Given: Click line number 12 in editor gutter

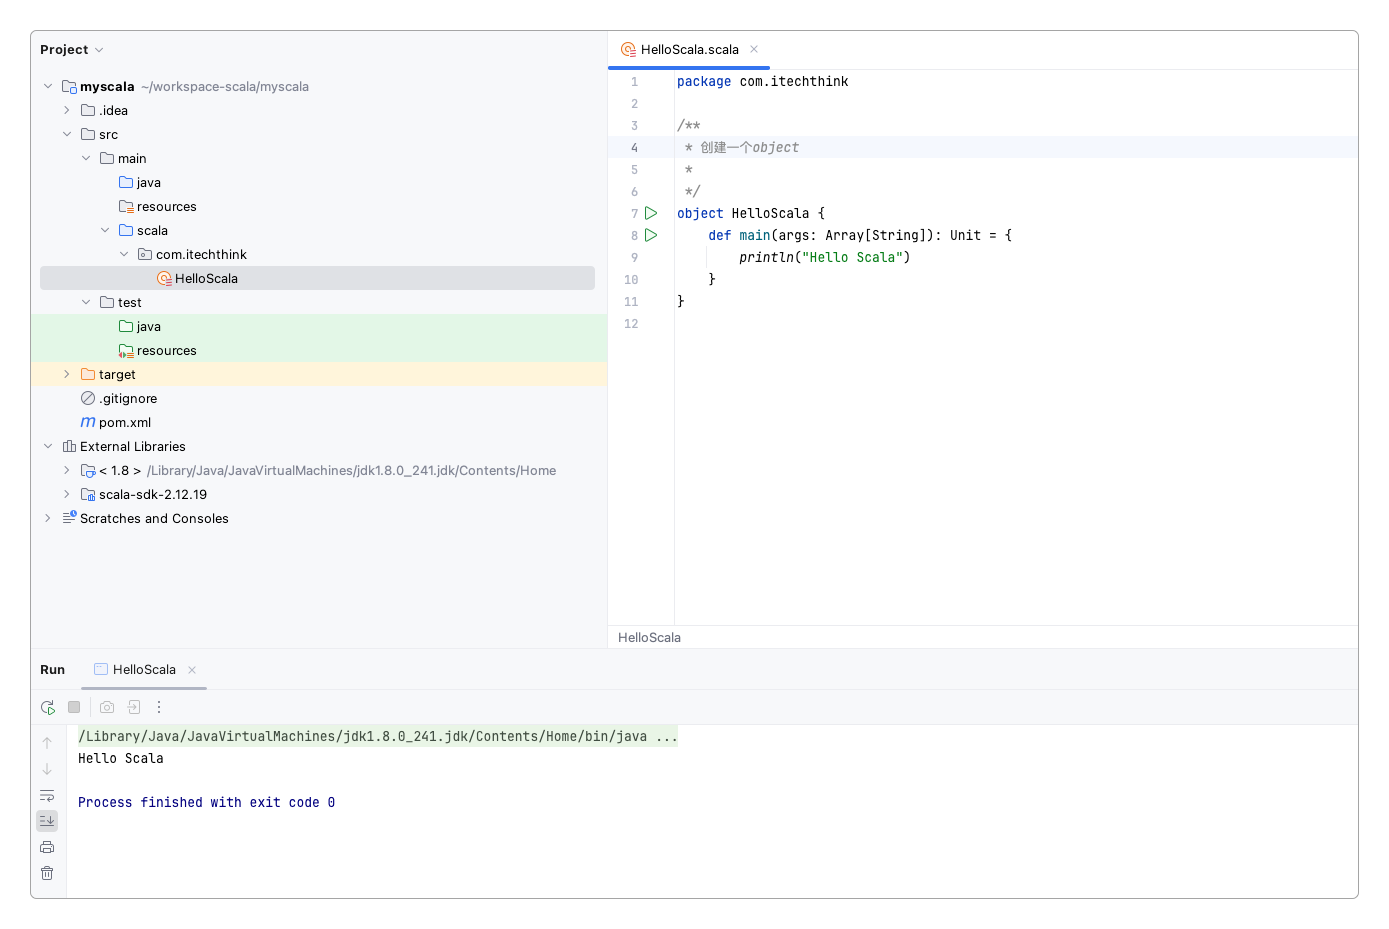Looking at the screenshot, I should pyautogui.click(x=631, y=323).
